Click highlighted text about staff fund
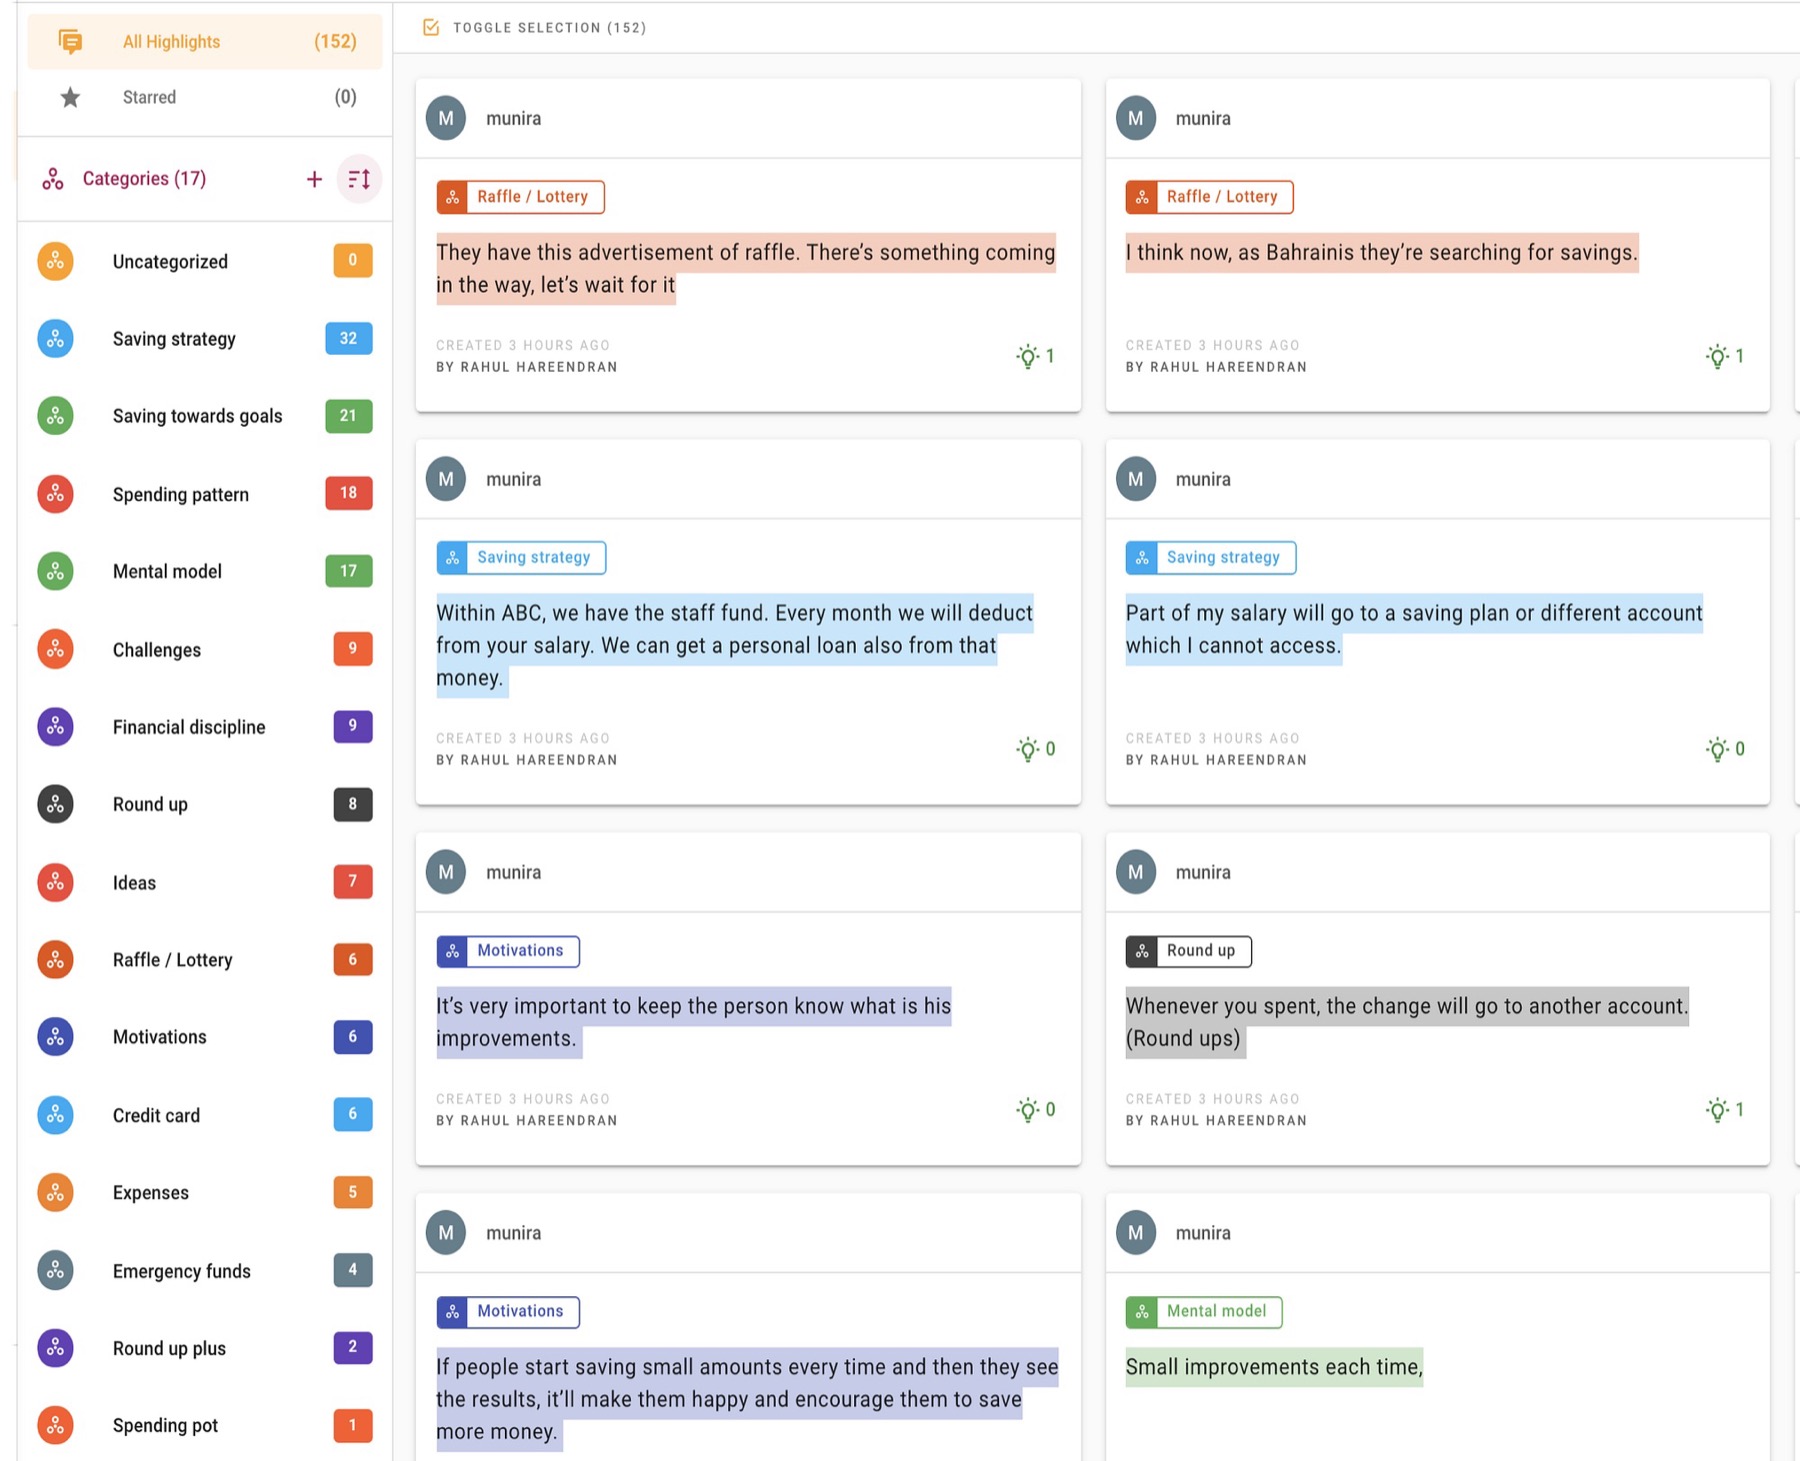This screenshot has height=1461, width=1800. point(735,646)
